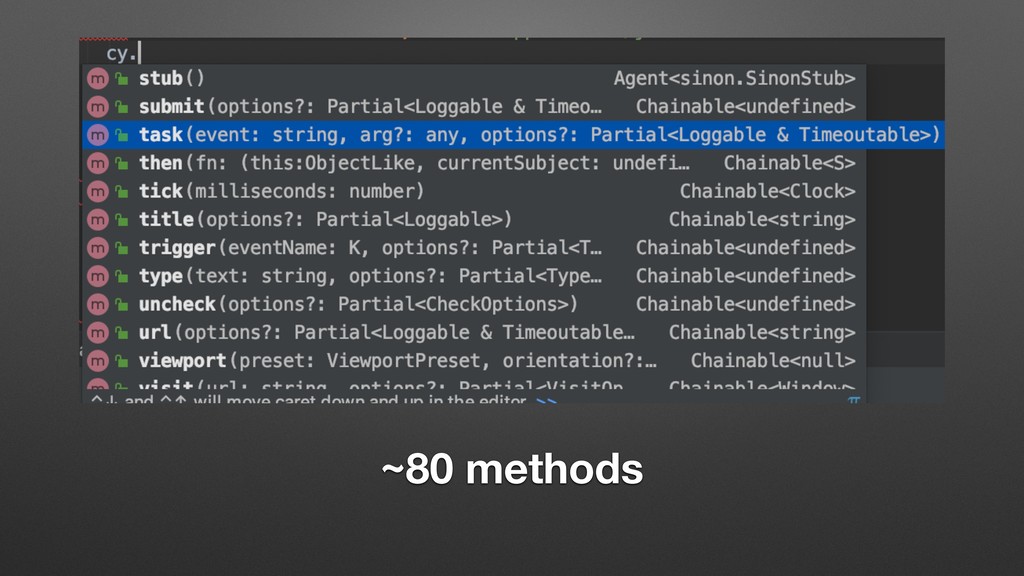Screen dimensions: 1024x576
Task: Pick the then(fn:) completion item
Action: [474, 163]
